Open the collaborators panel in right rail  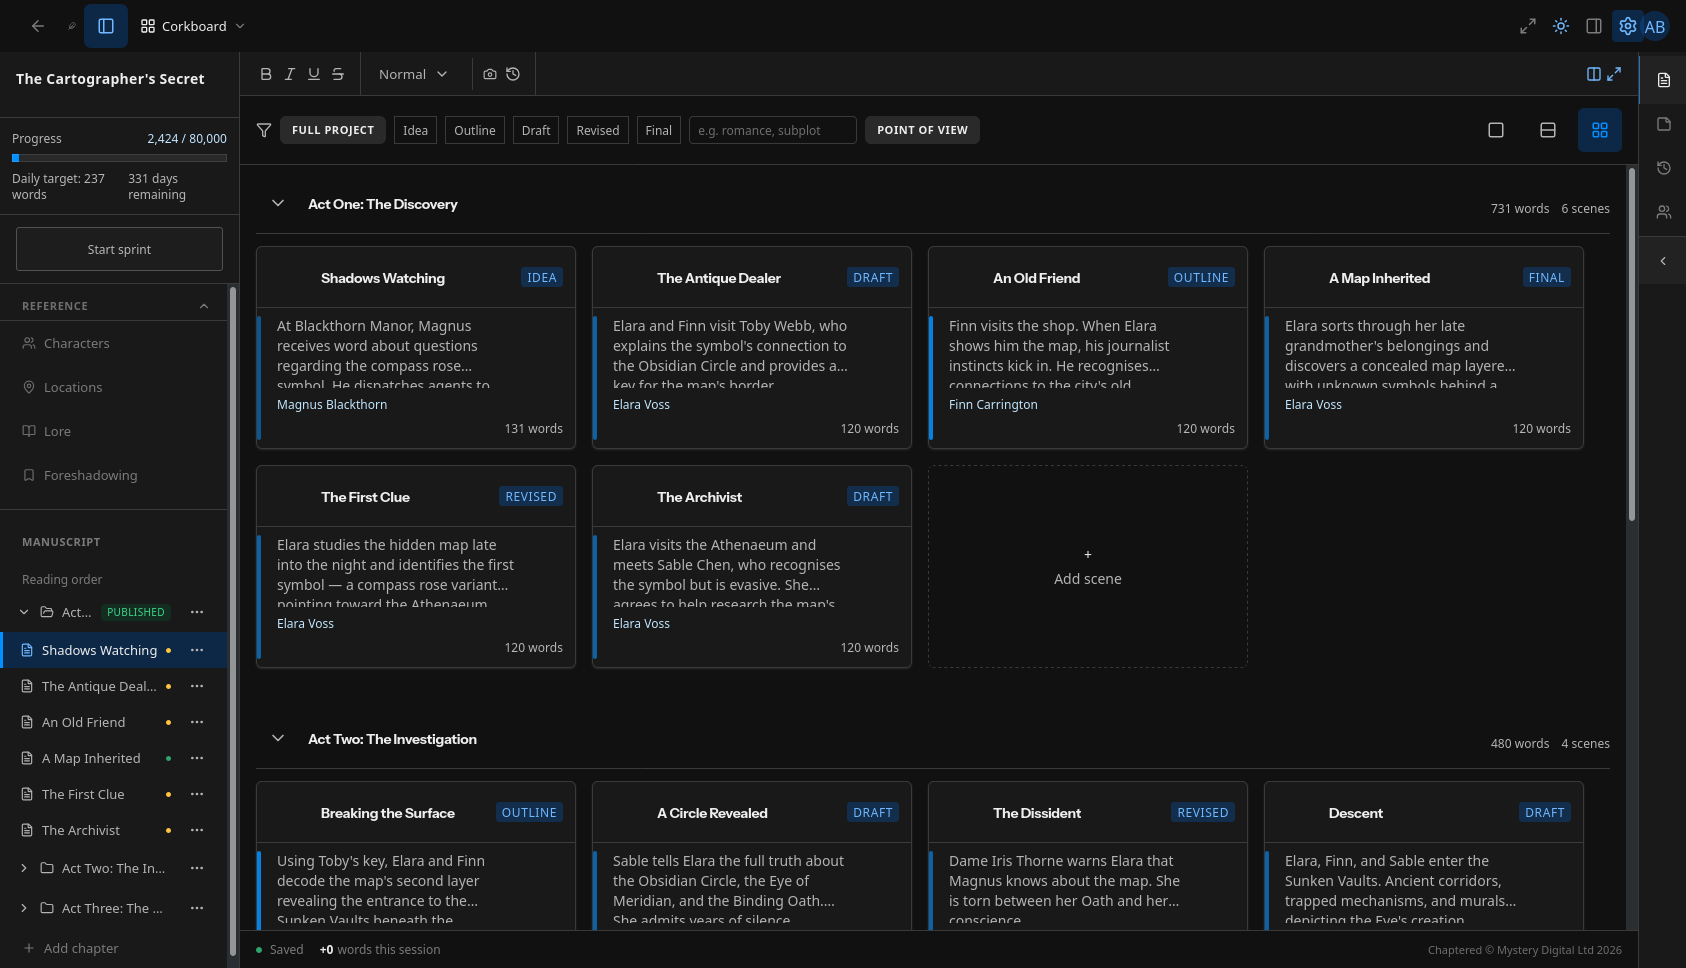(x=1664, y=212)
